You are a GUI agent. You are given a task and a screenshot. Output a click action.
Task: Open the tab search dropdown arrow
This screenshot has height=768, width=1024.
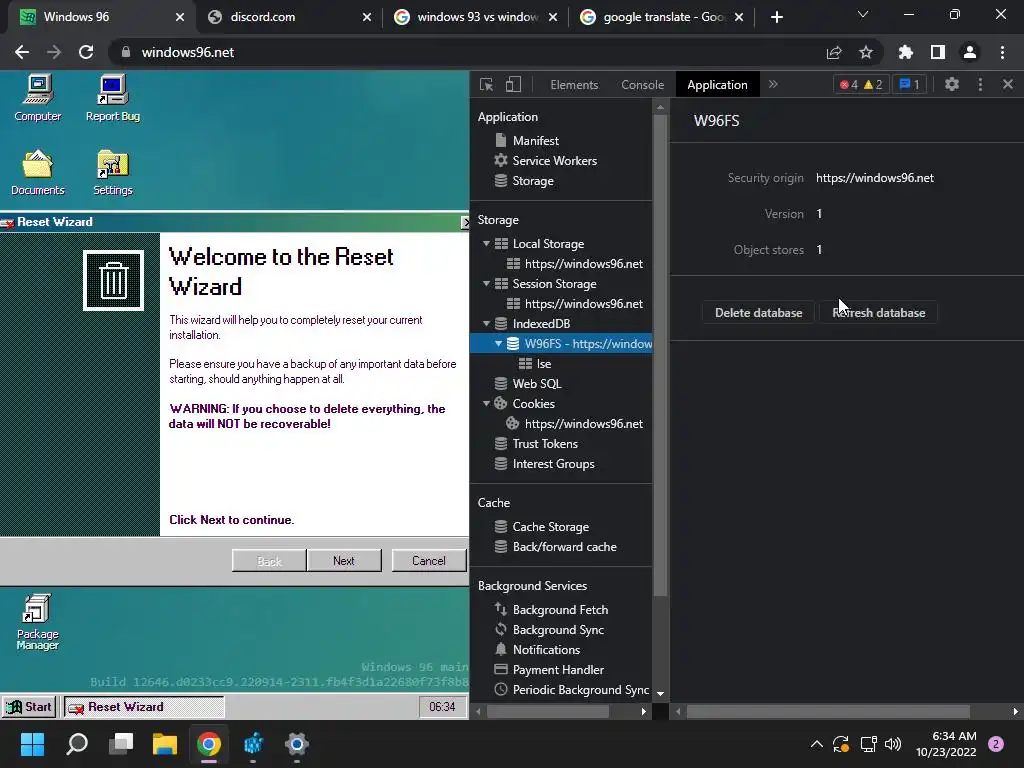pos(863,14)
